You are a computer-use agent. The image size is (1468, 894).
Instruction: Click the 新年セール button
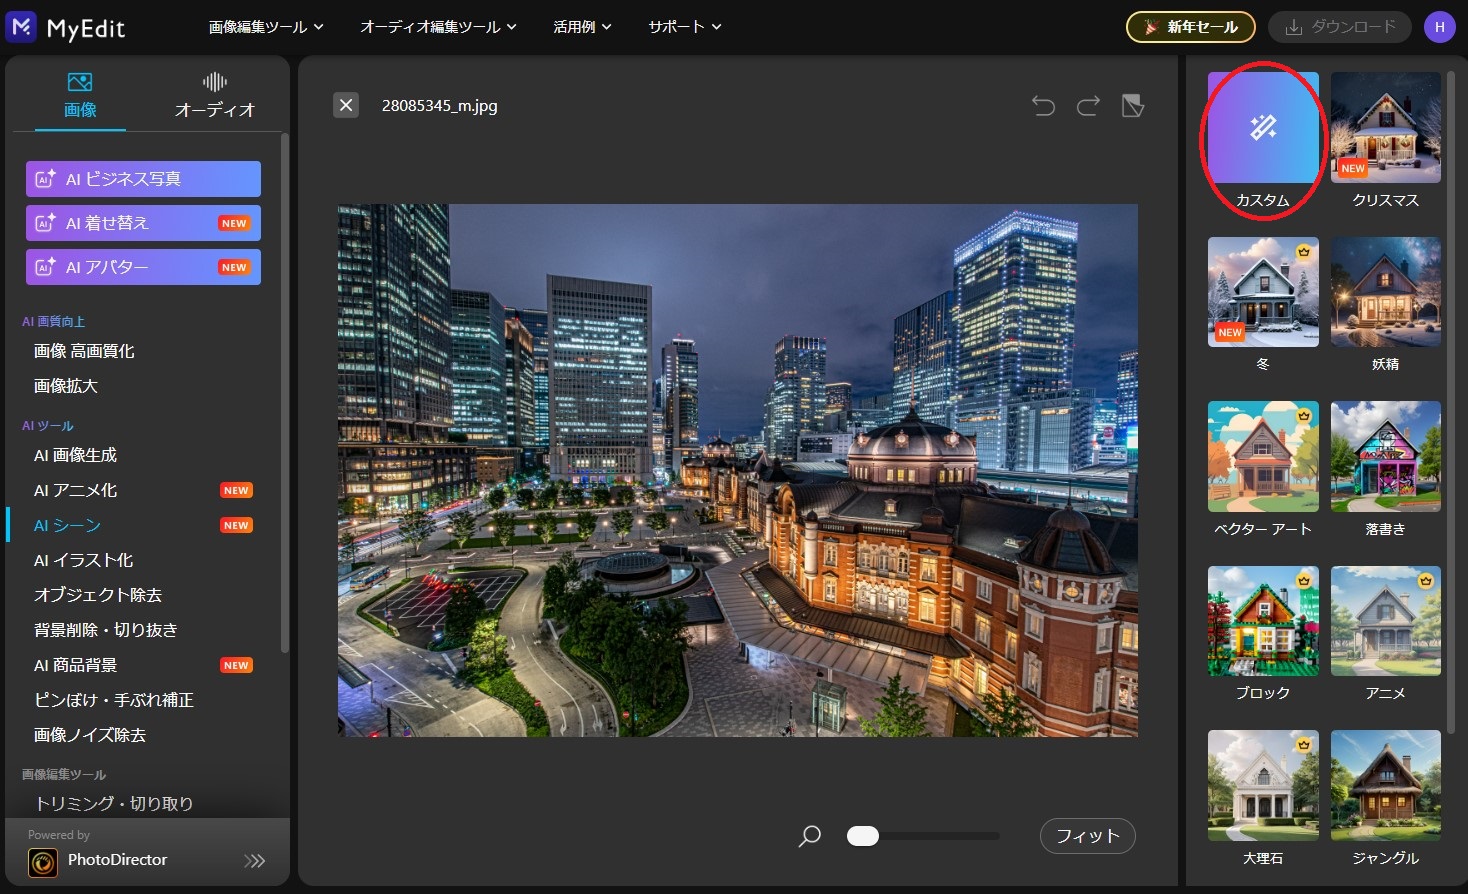pyautogui.click(x=1190, y=27)
